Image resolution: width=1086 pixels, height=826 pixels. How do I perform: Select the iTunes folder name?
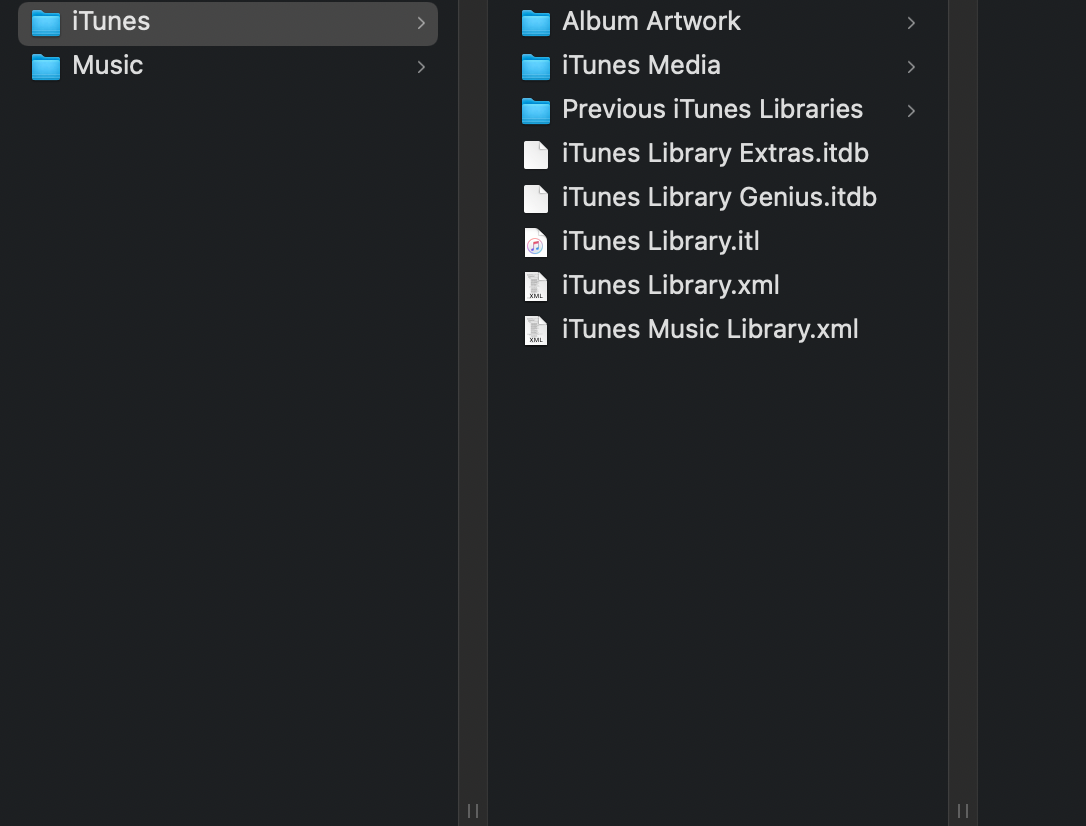pyautogui.click(x=111, y=21)
